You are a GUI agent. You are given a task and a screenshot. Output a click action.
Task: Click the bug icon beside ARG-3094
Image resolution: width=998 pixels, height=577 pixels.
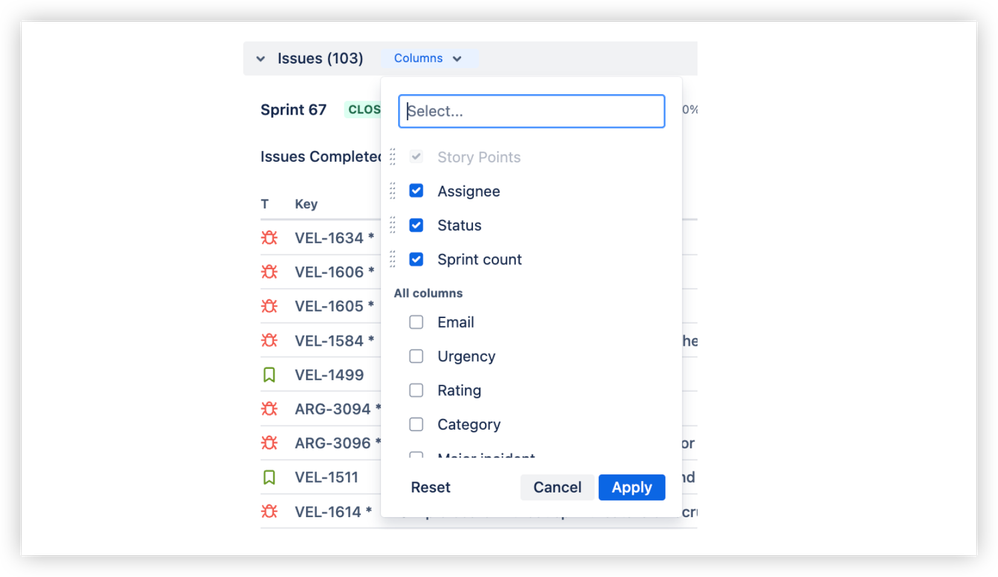[x=268, y=408]
